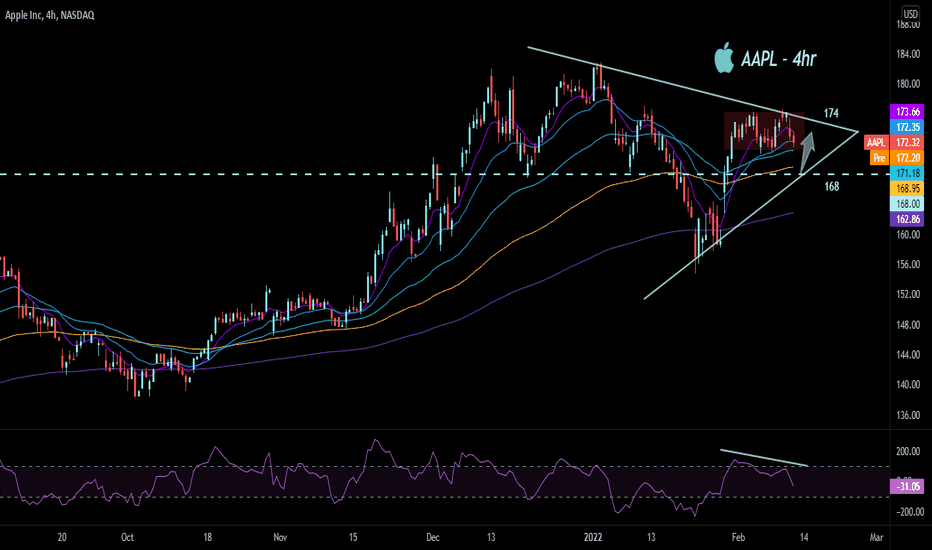Click the 136.00 price axis label
Viewport: 932px width, 550px height.
908,415
